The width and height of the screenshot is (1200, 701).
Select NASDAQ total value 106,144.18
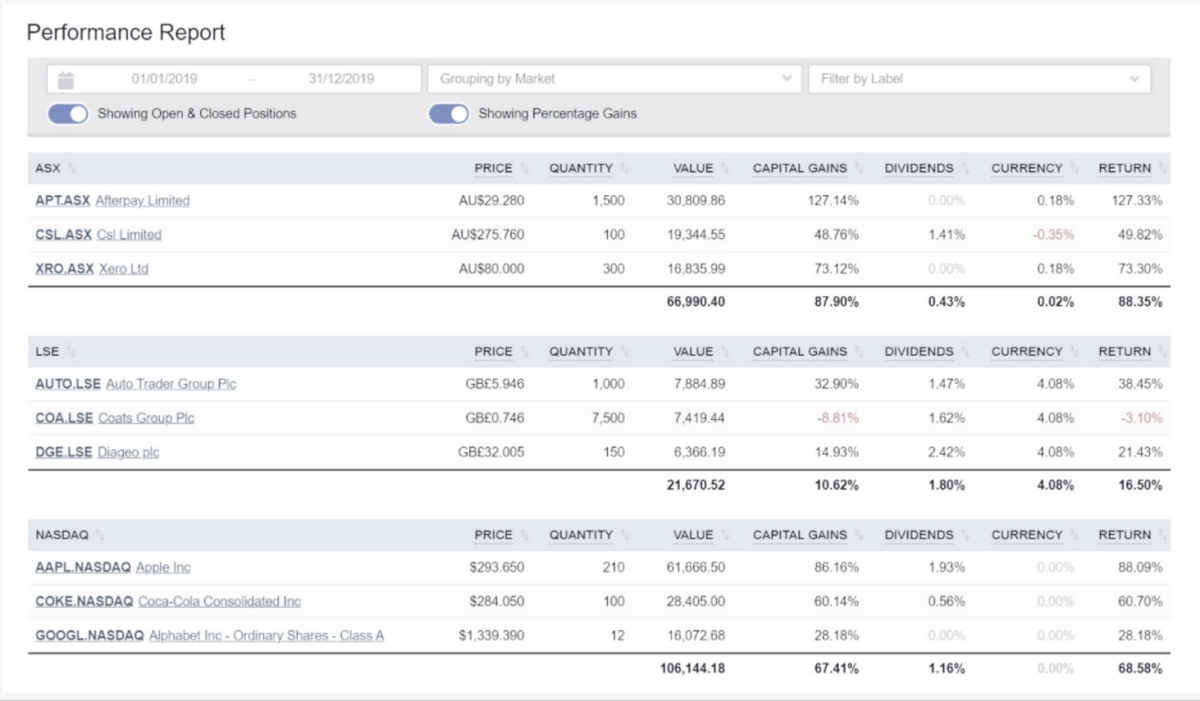[x=692, y=669]
